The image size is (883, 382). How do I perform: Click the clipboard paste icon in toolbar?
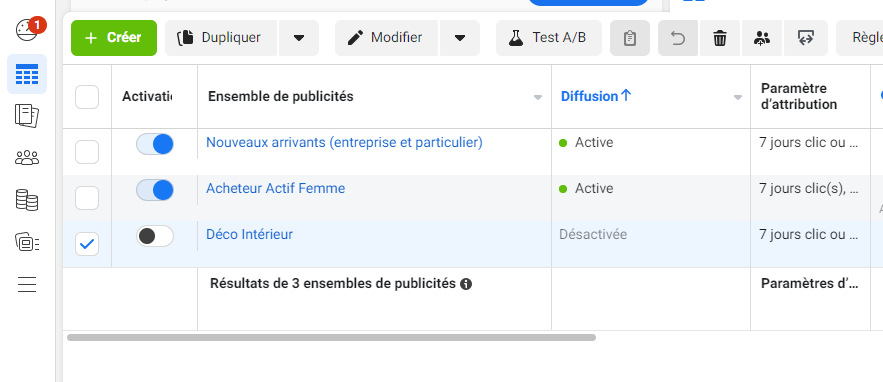(x=630, y=38)
